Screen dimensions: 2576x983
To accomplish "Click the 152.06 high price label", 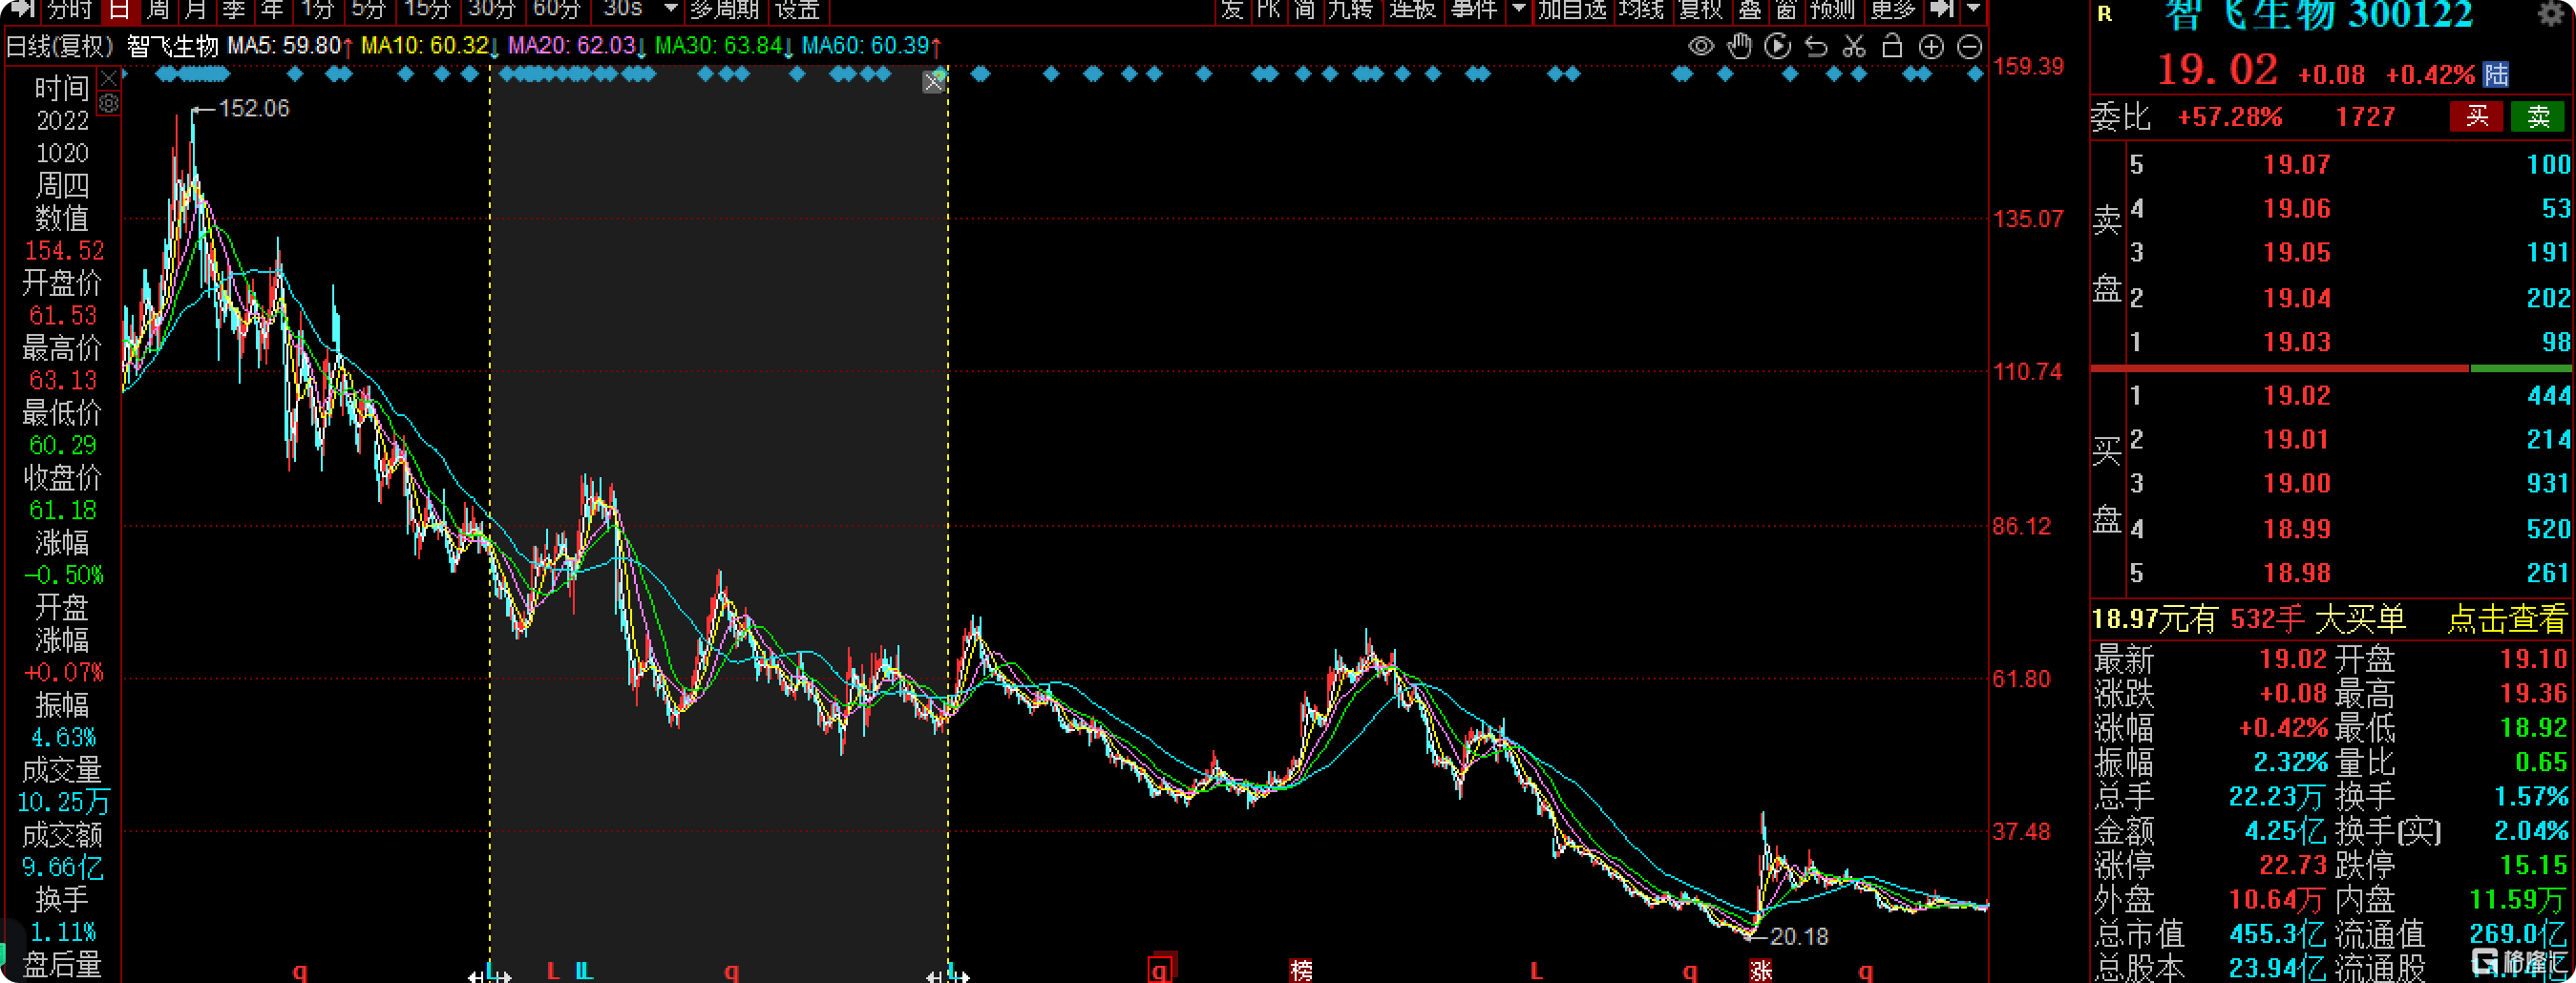I will [x=254, y=108].
